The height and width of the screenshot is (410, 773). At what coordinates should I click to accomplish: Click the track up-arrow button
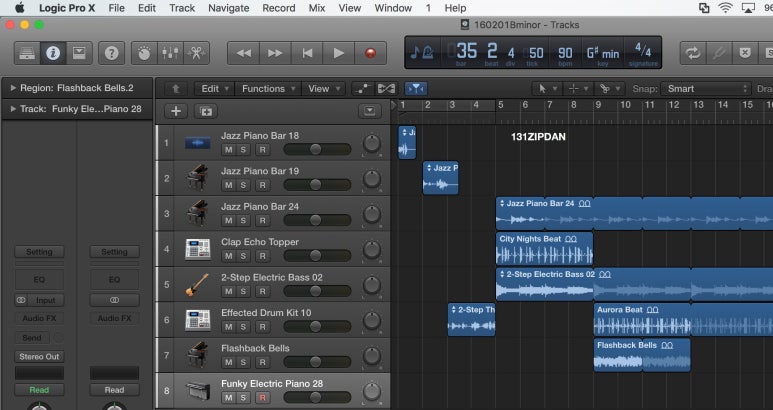click(x=176, y=89)
